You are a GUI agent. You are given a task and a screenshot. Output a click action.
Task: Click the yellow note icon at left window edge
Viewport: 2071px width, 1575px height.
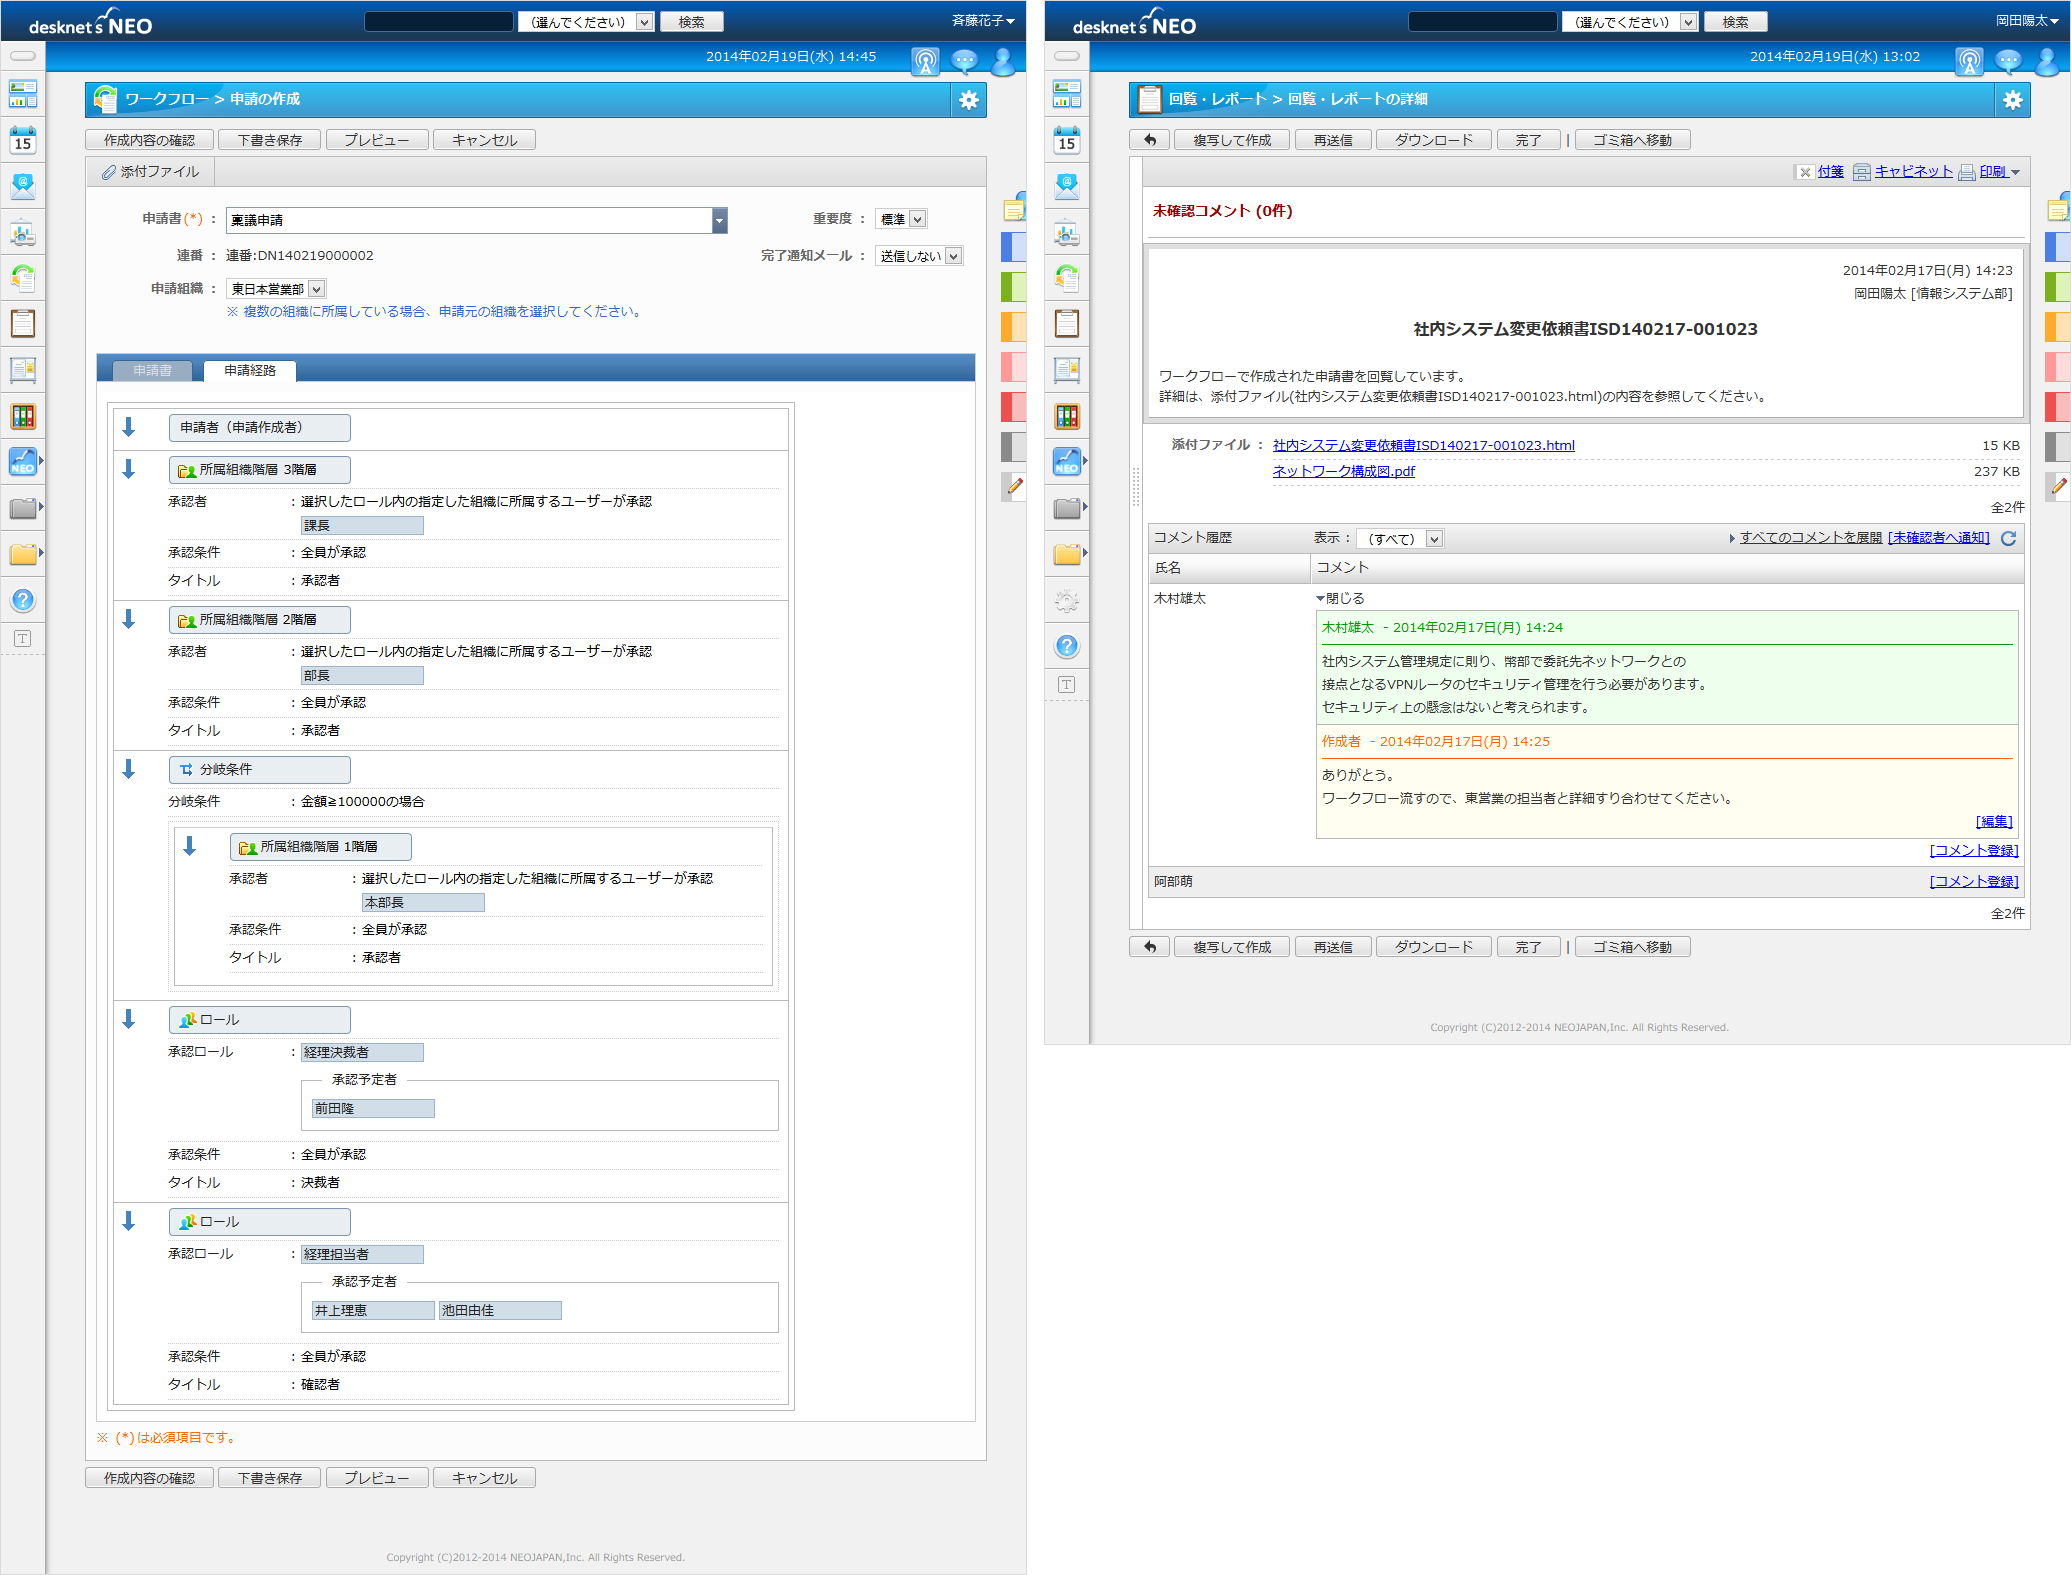tap(1014, 209)
